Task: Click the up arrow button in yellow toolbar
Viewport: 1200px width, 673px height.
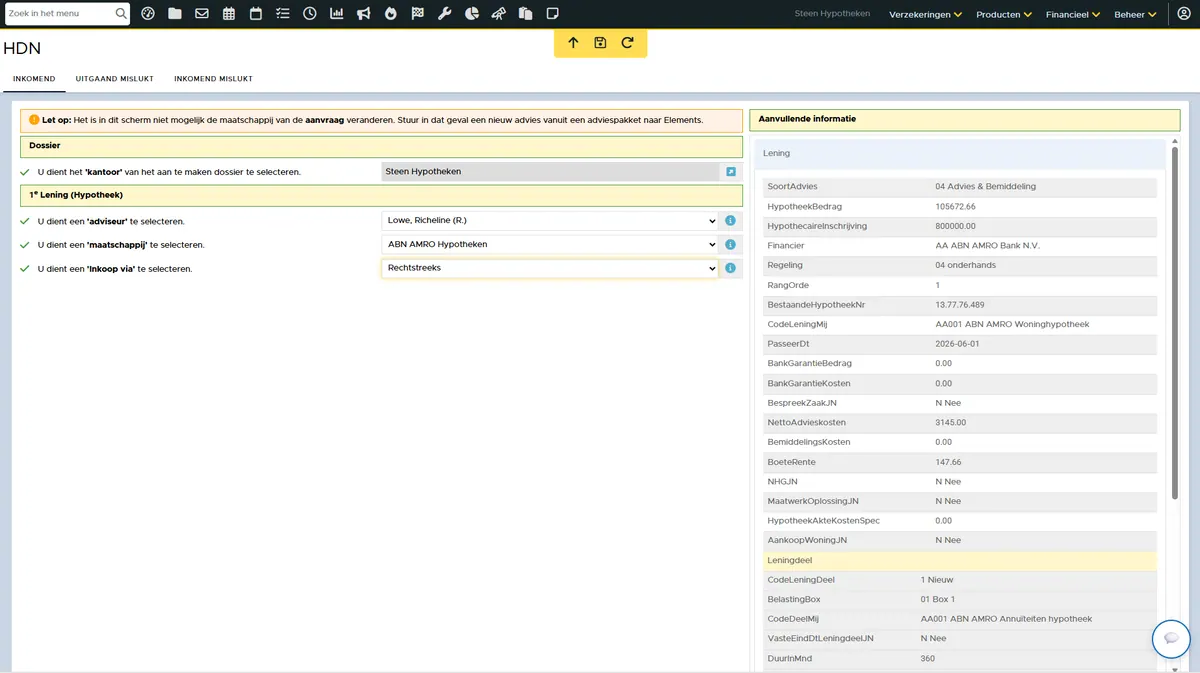Action: pos(573,43)
